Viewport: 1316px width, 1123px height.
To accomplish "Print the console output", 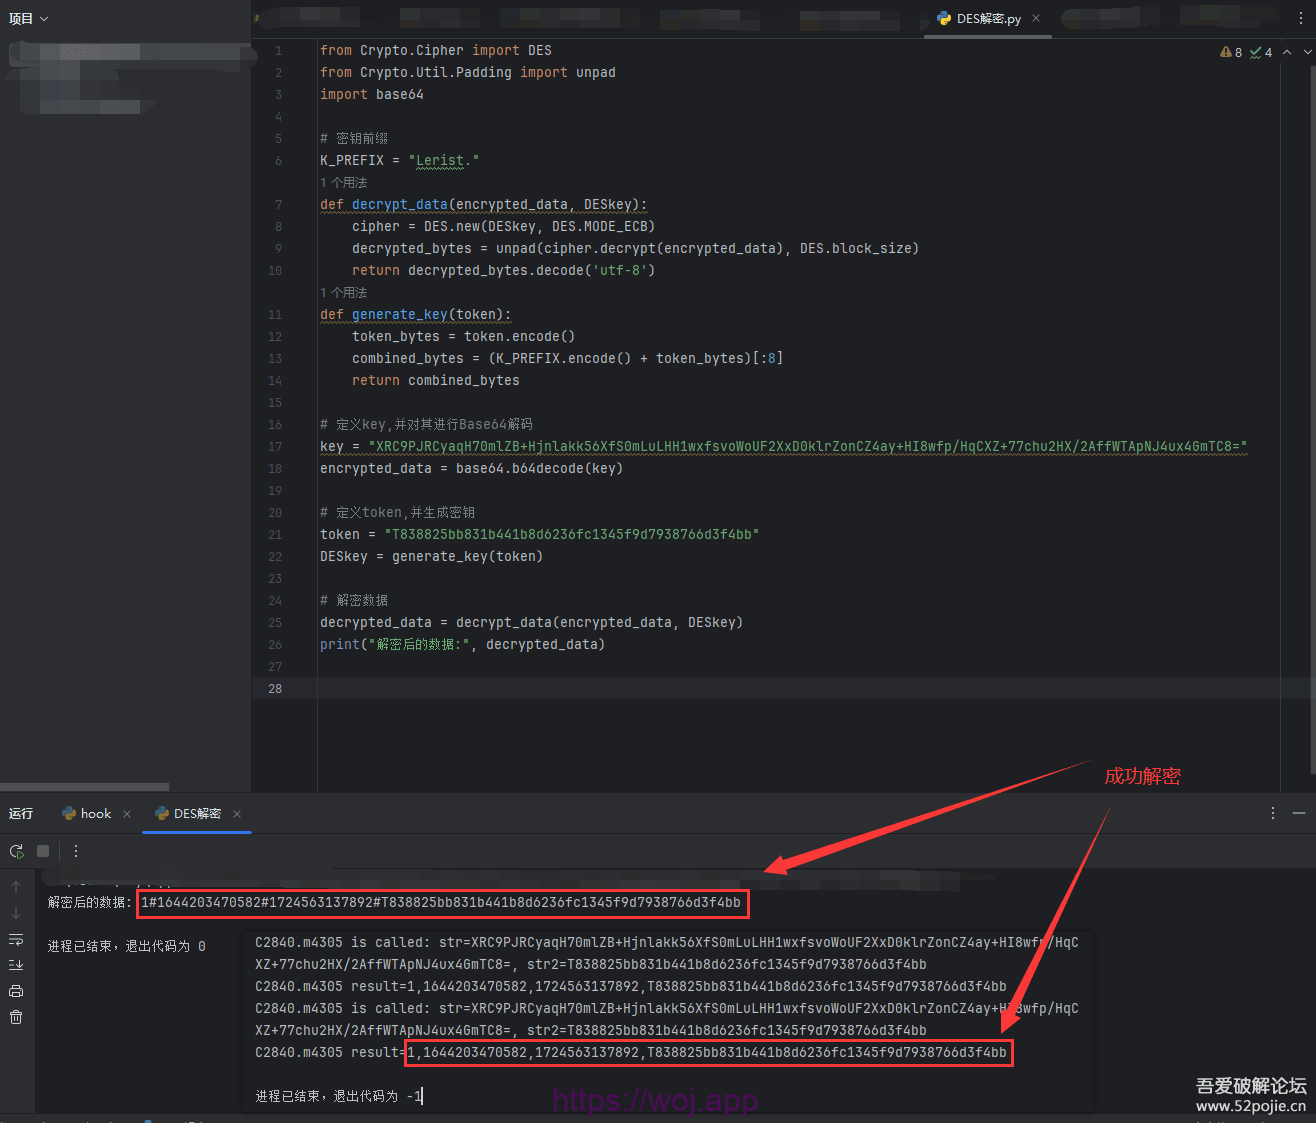I will coord(16,991).
